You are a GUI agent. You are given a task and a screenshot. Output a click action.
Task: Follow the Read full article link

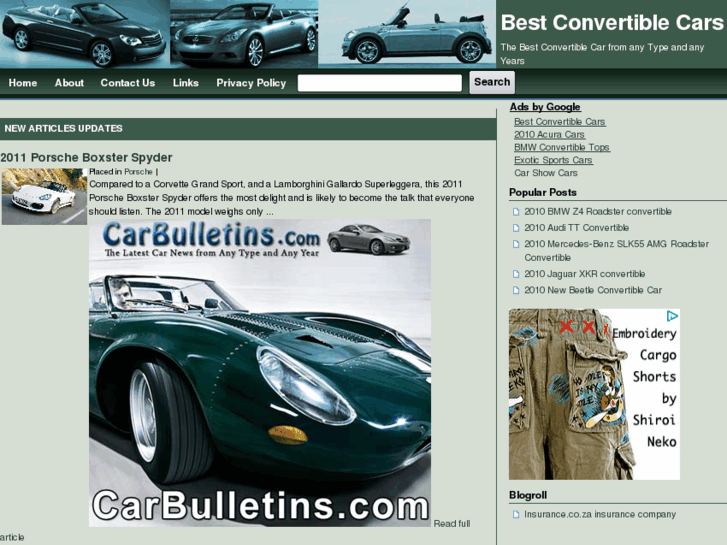(x=452, y=524)
